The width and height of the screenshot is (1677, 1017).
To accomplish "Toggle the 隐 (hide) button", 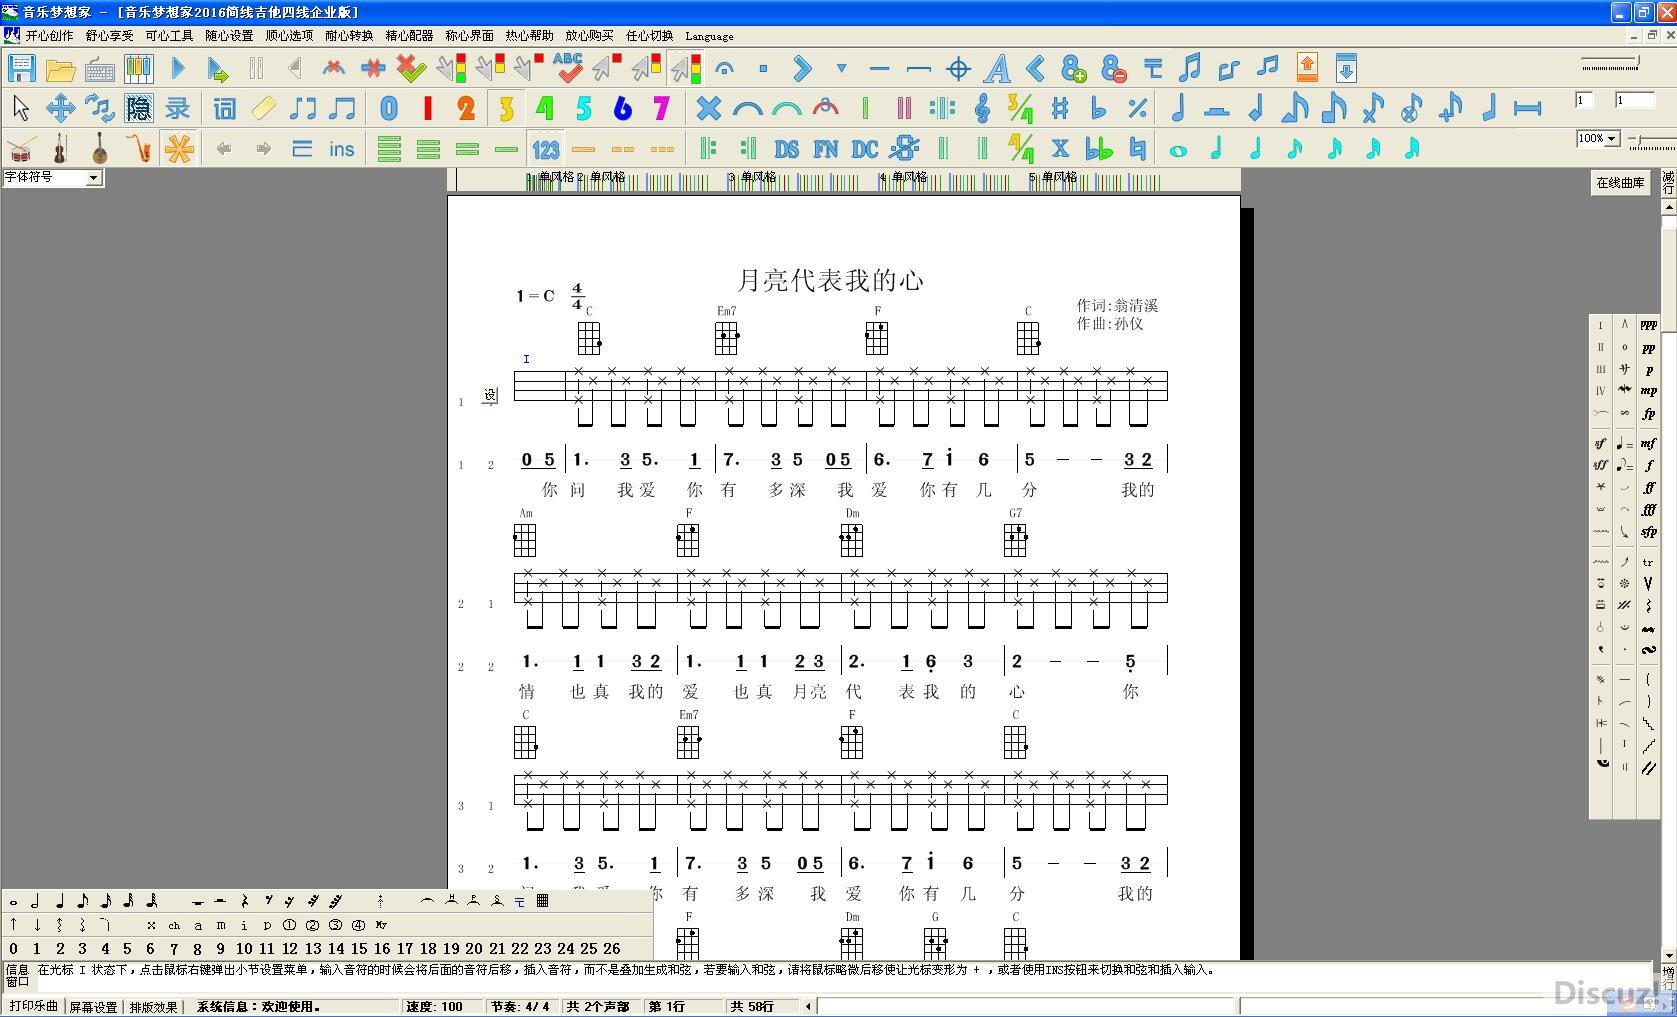I will point(138,108).
